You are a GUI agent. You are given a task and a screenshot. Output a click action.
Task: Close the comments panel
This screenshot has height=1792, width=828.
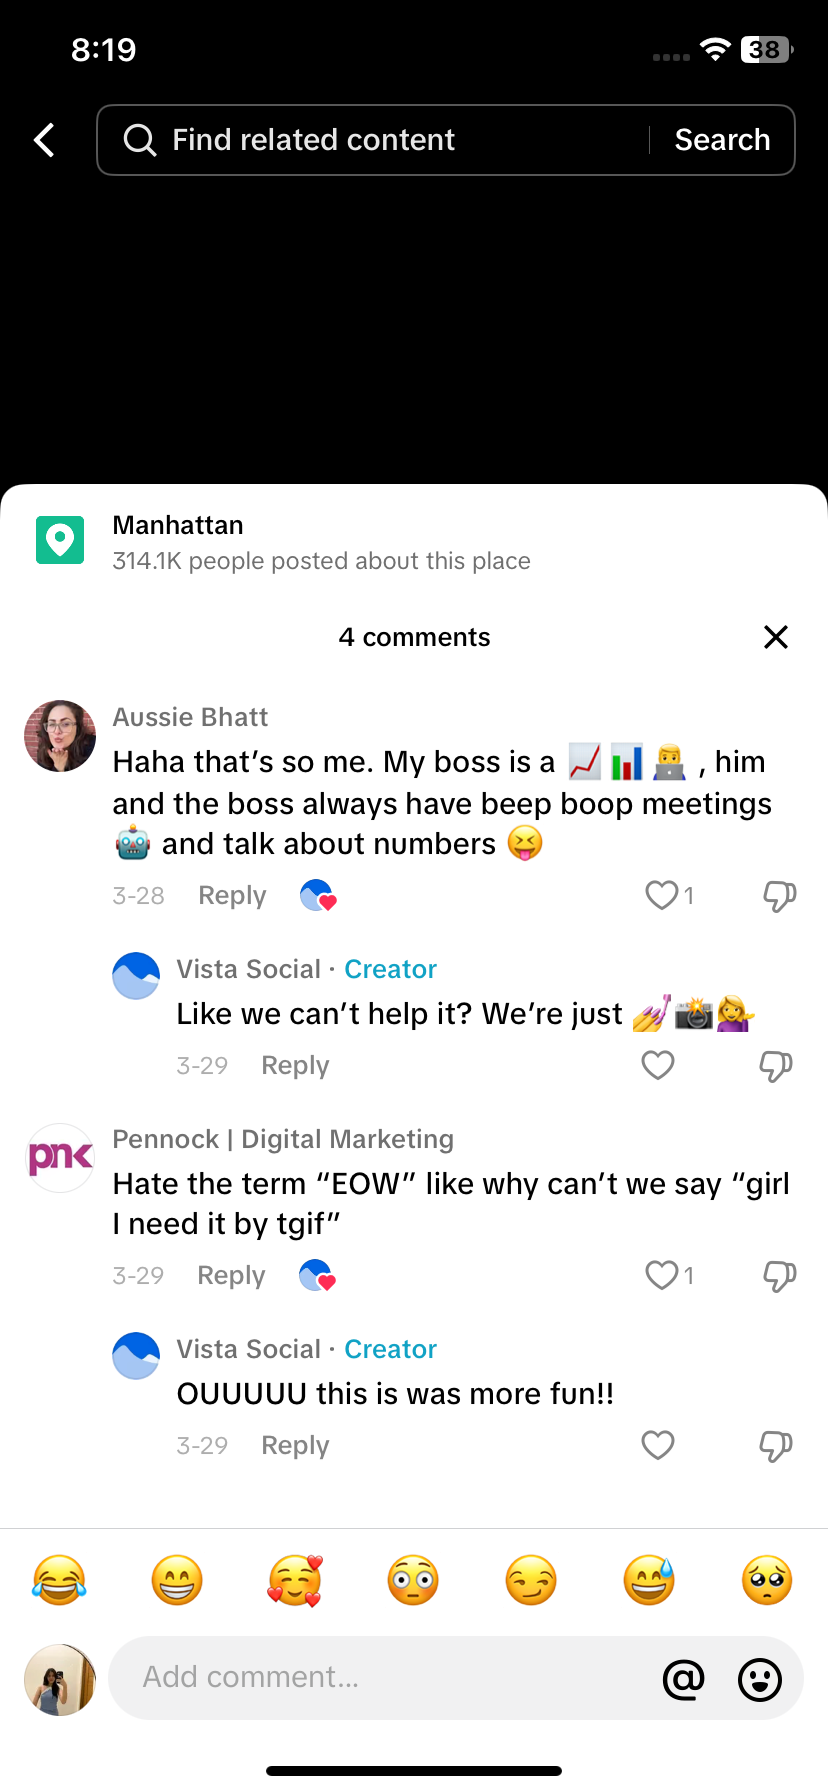tap(776, 637)
